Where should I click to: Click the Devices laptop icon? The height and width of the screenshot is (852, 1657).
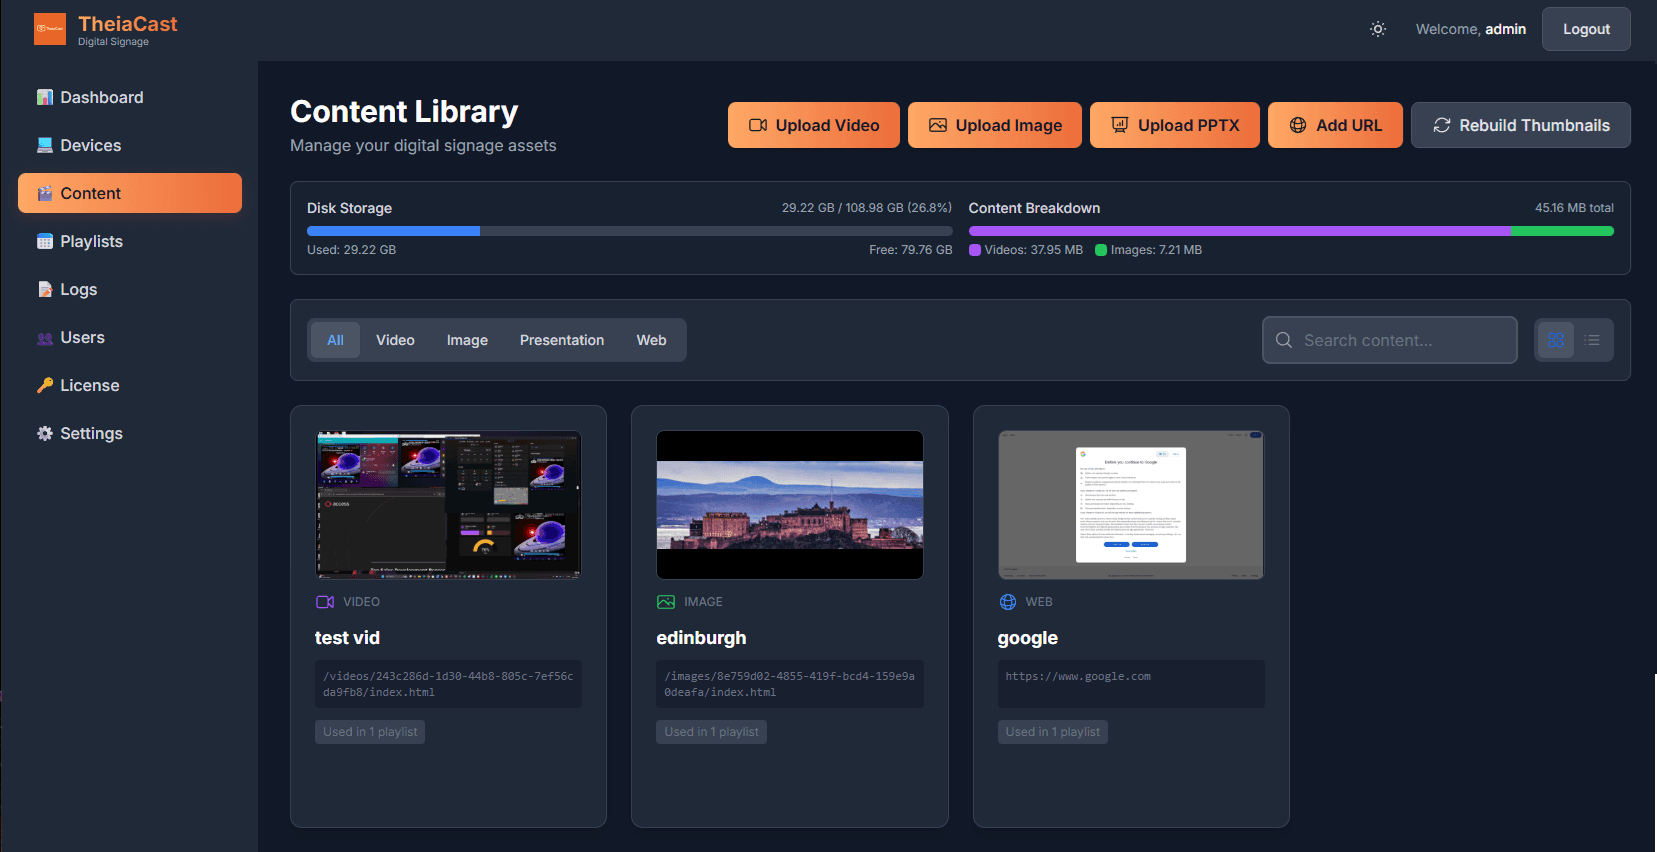pos(45,145)
